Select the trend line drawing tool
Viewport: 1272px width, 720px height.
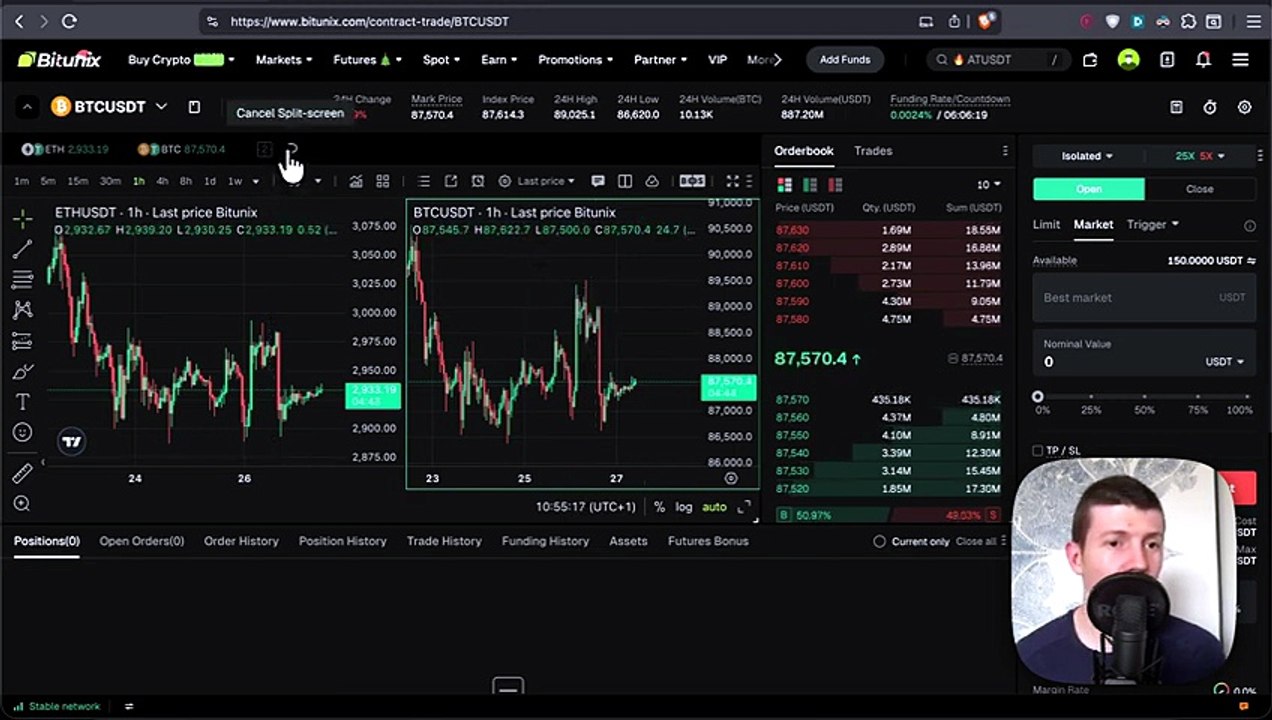(22, 249)
